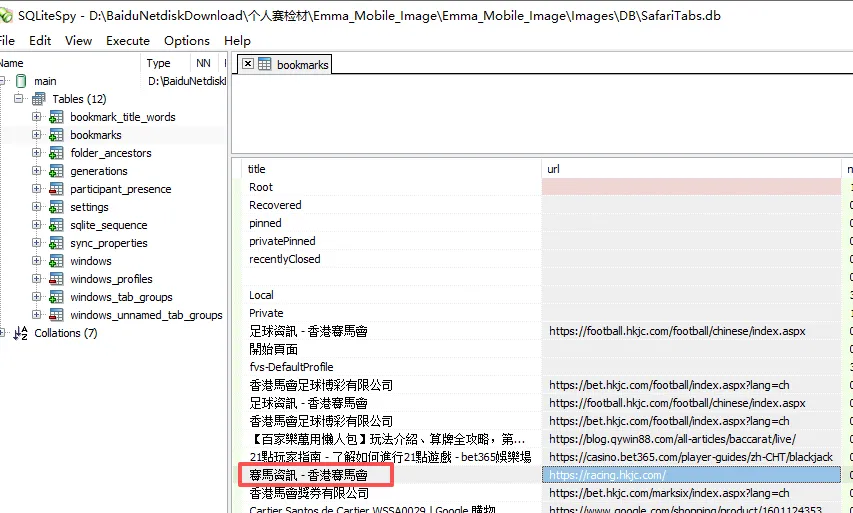Select the Root row title cell
Image resolution: width=853 pixels, height=513 pixels.
(x=391, y=187)
